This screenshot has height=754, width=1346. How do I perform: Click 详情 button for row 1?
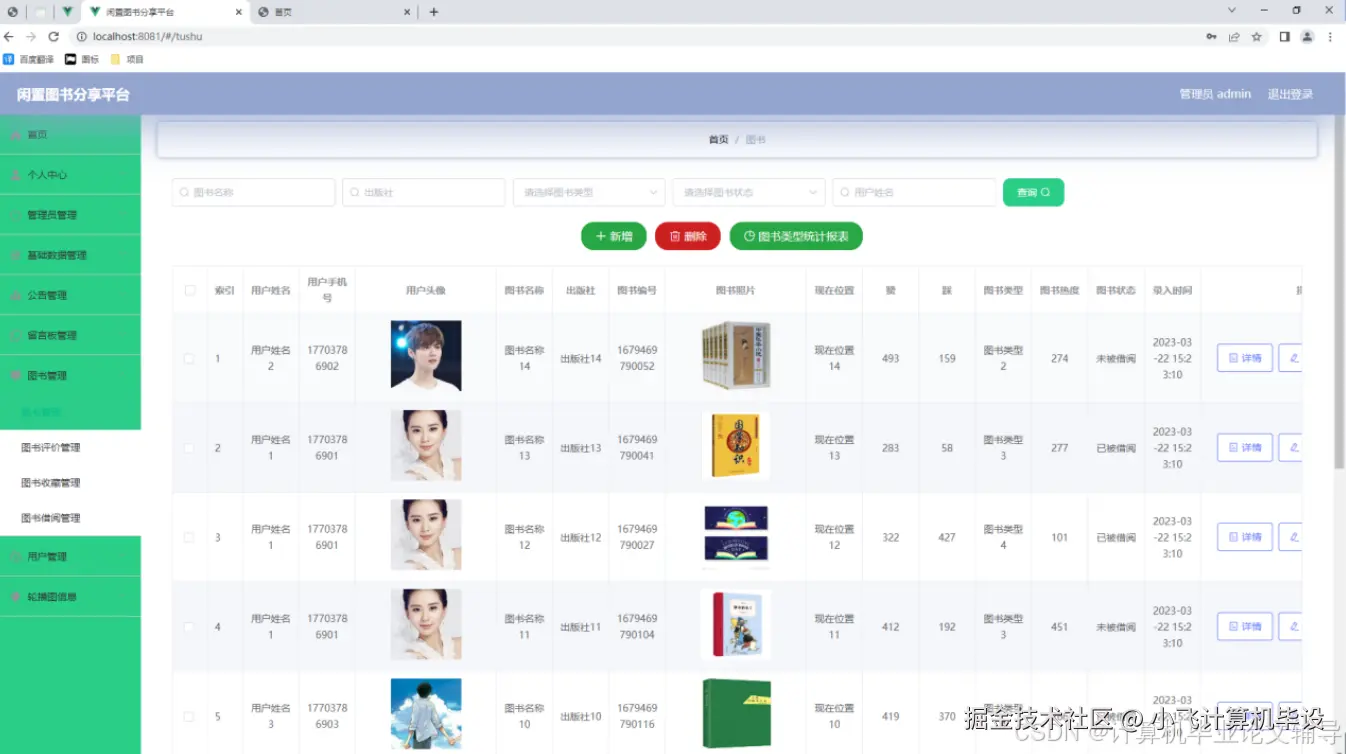[1244, 358]
